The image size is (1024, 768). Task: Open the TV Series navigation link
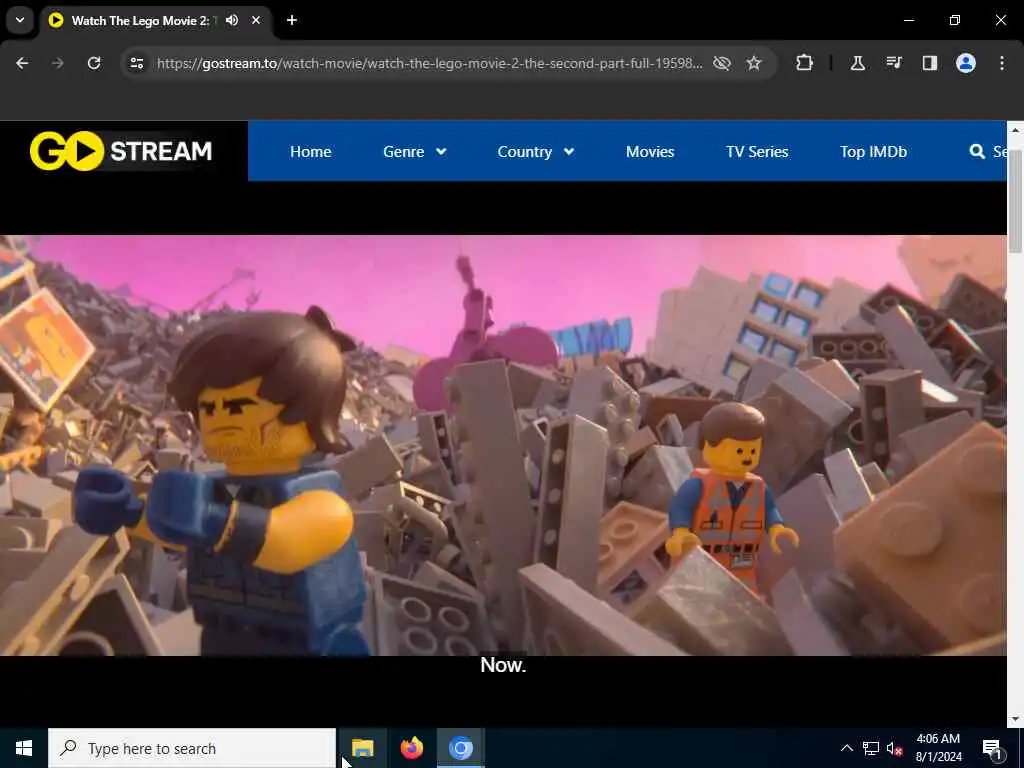pyautogui.click(x=757, y=152)
